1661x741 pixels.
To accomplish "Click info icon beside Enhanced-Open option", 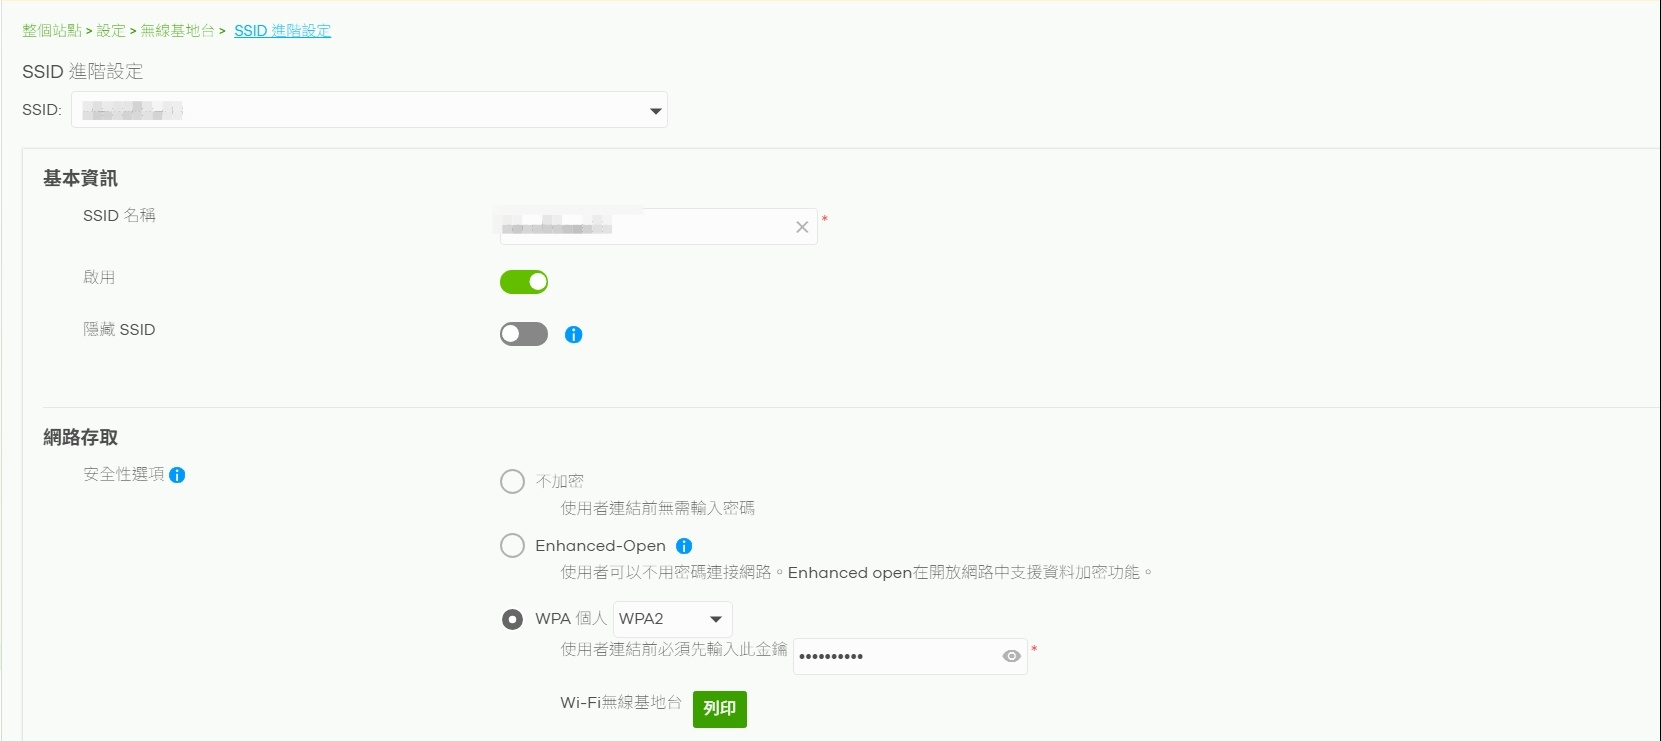I will [x=684, y=546].
